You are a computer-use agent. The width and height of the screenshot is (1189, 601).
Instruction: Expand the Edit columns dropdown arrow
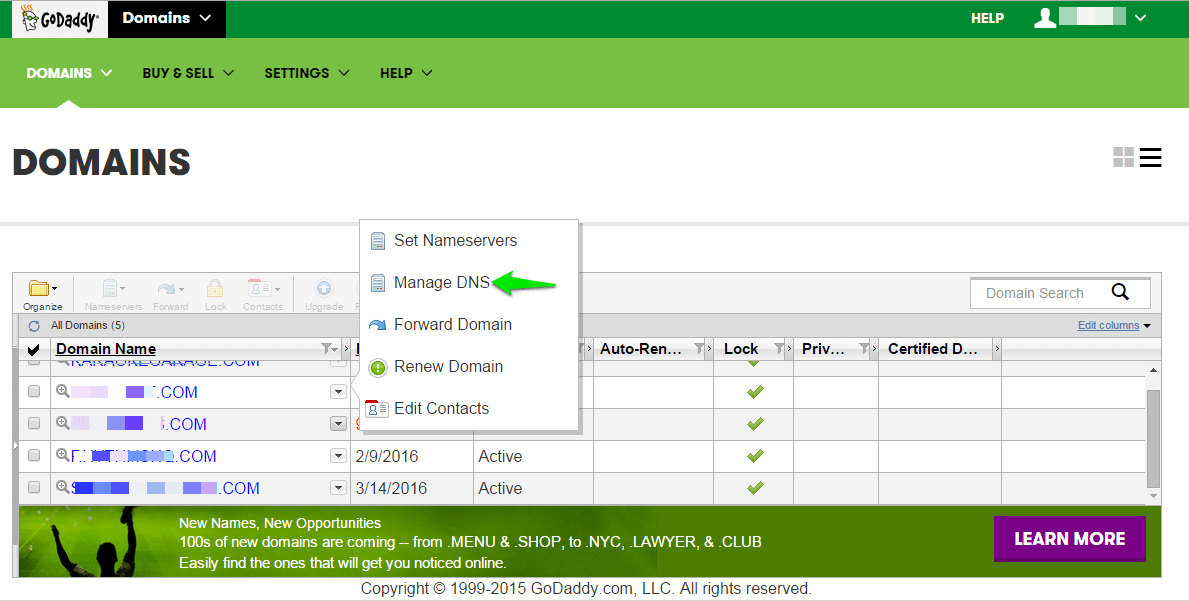coord(1147,326)
